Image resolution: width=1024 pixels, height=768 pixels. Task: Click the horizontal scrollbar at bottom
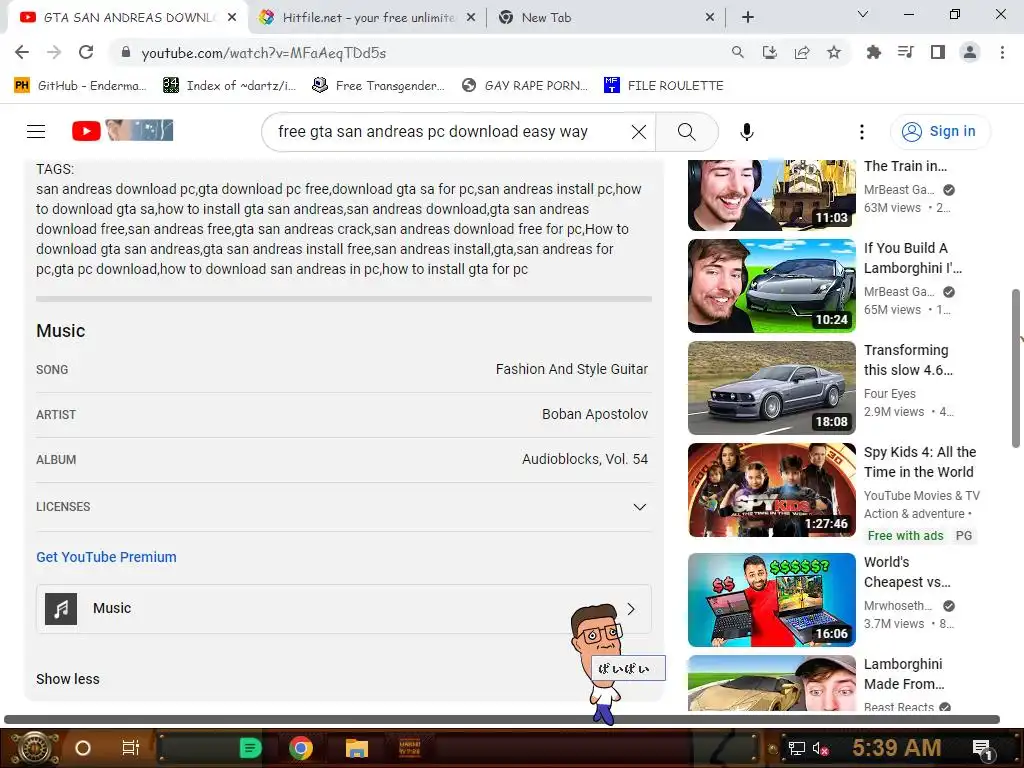click(x=502, y=719)
